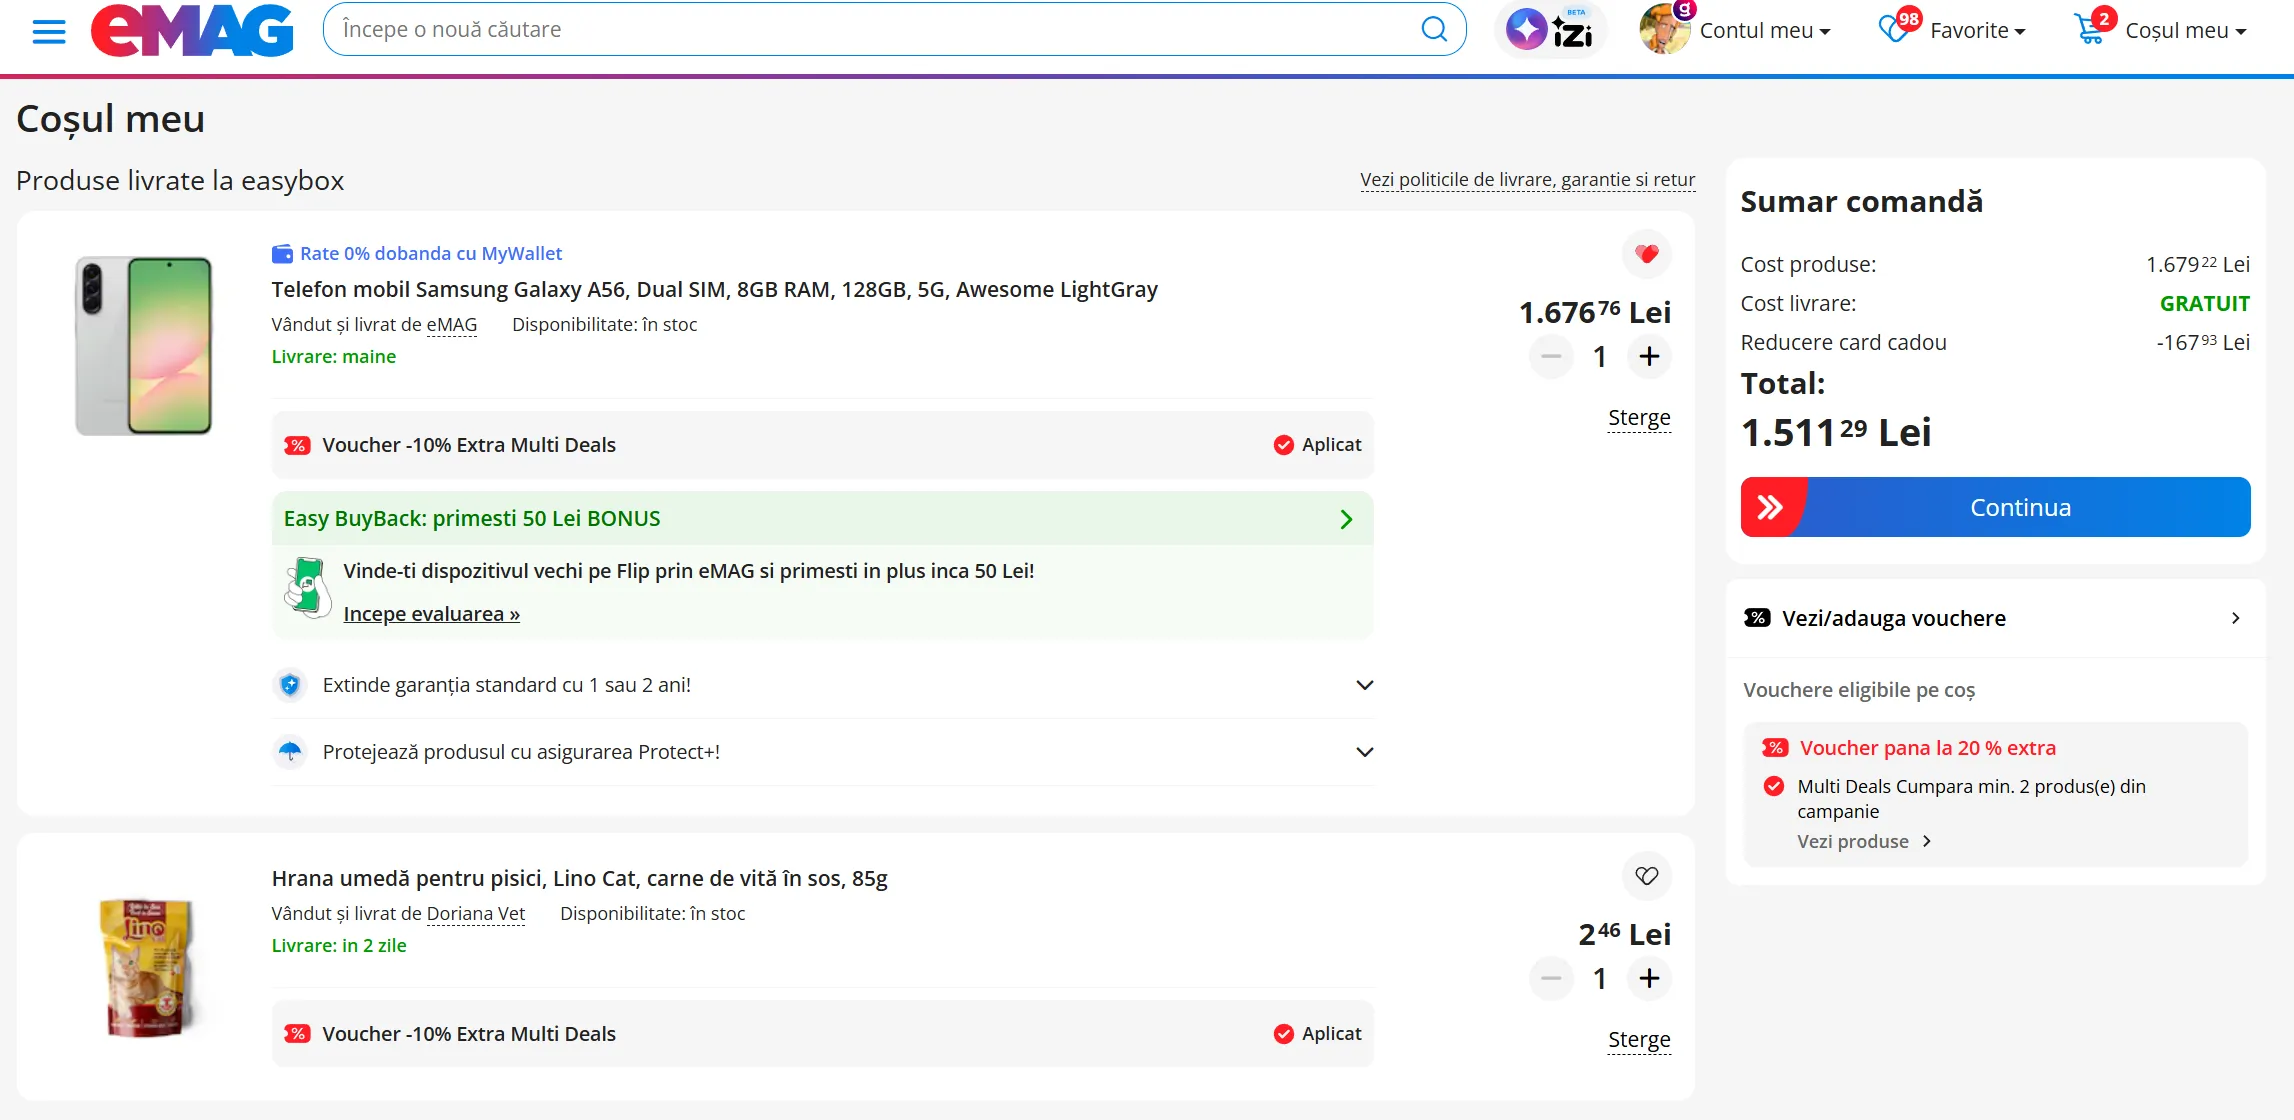The image size is (2294, 1120).
Task: Increase Lino Cat food quantity with plus
Action: point(1649,978)
